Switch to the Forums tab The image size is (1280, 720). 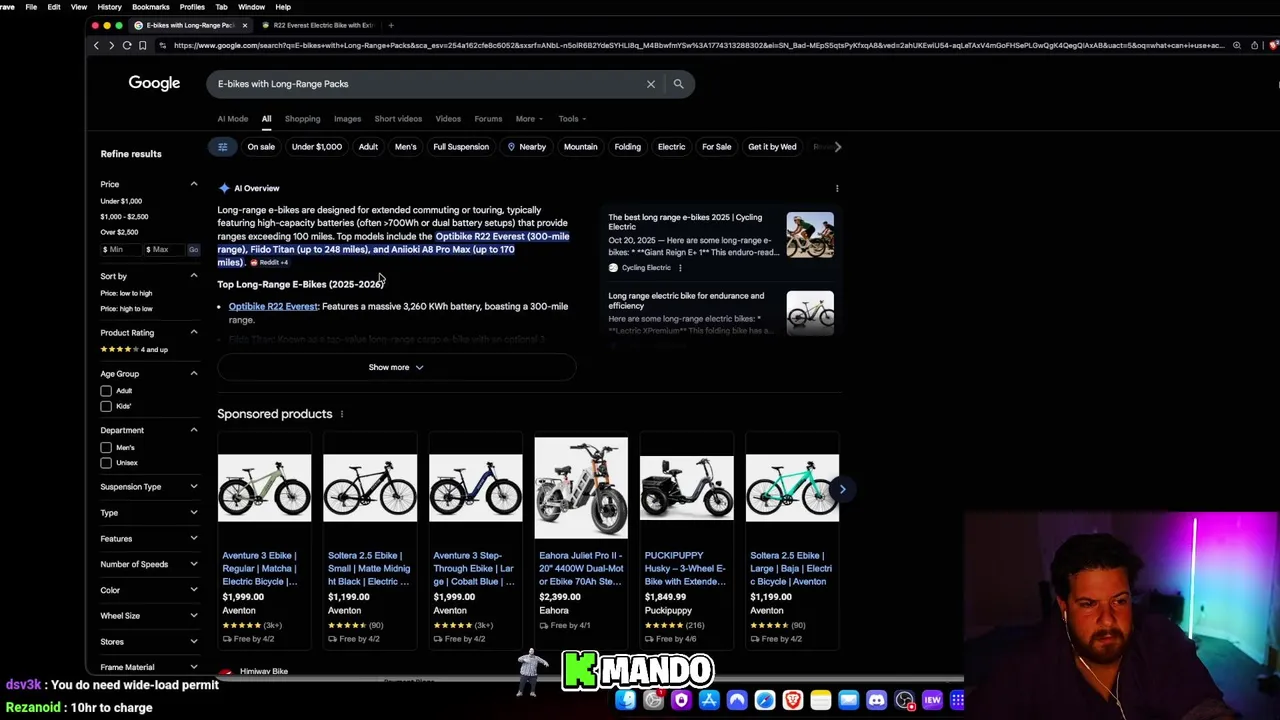[488, 119]
